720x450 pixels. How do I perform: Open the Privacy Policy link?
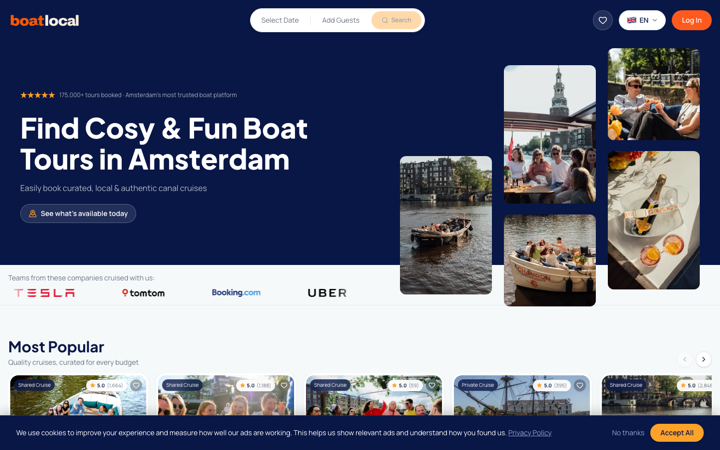tap(529, 433)
